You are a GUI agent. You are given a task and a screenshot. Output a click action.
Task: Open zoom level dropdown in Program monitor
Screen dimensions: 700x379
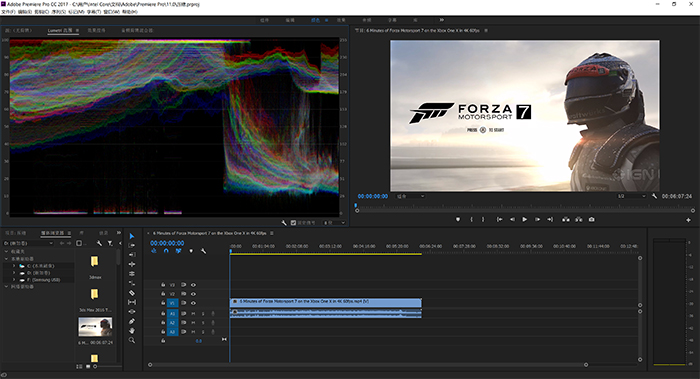410,196
